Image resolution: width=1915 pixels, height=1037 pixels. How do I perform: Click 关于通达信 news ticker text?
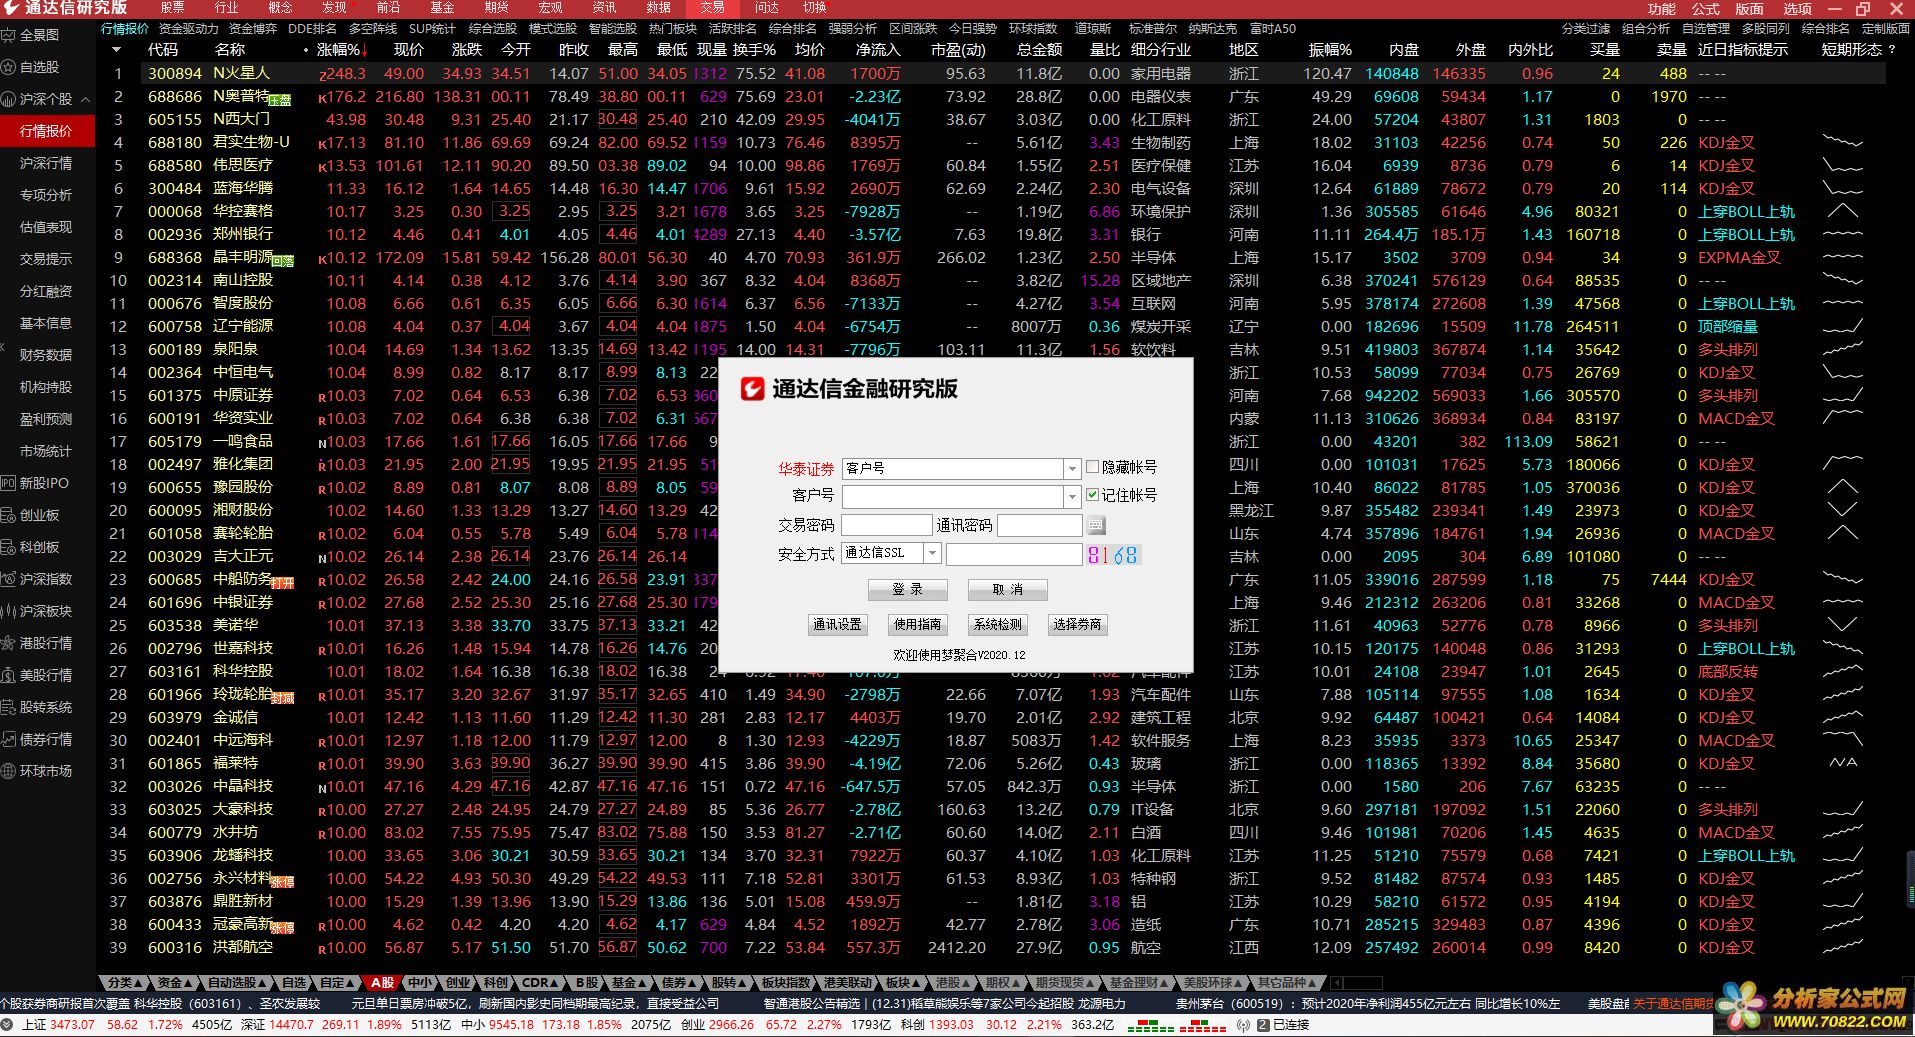pos(1674,1003)
